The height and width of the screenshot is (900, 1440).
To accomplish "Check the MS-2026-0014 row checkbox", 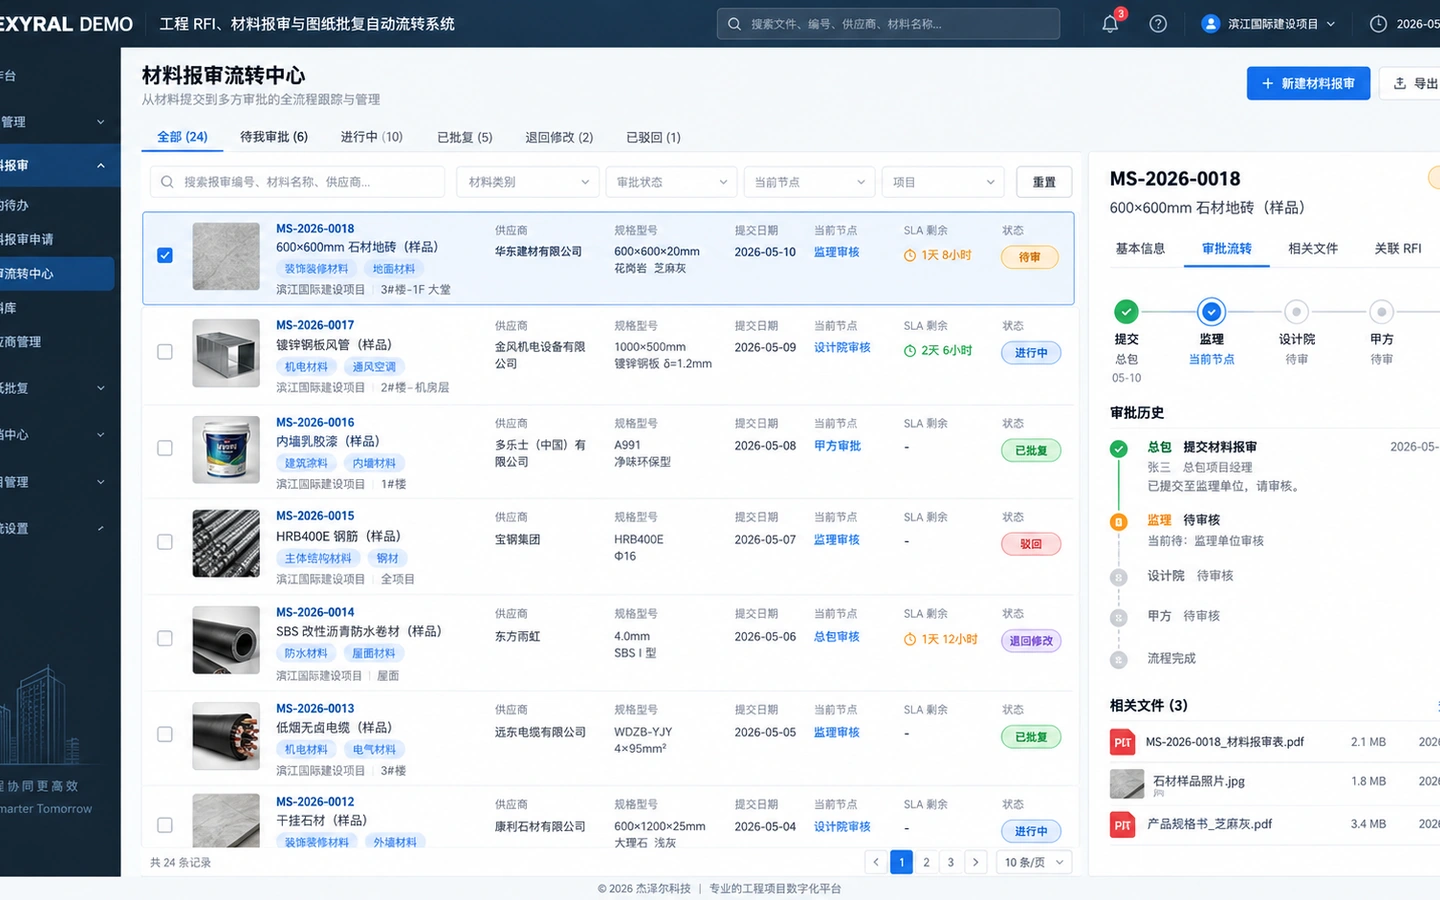I will click(x=165, y=638).
